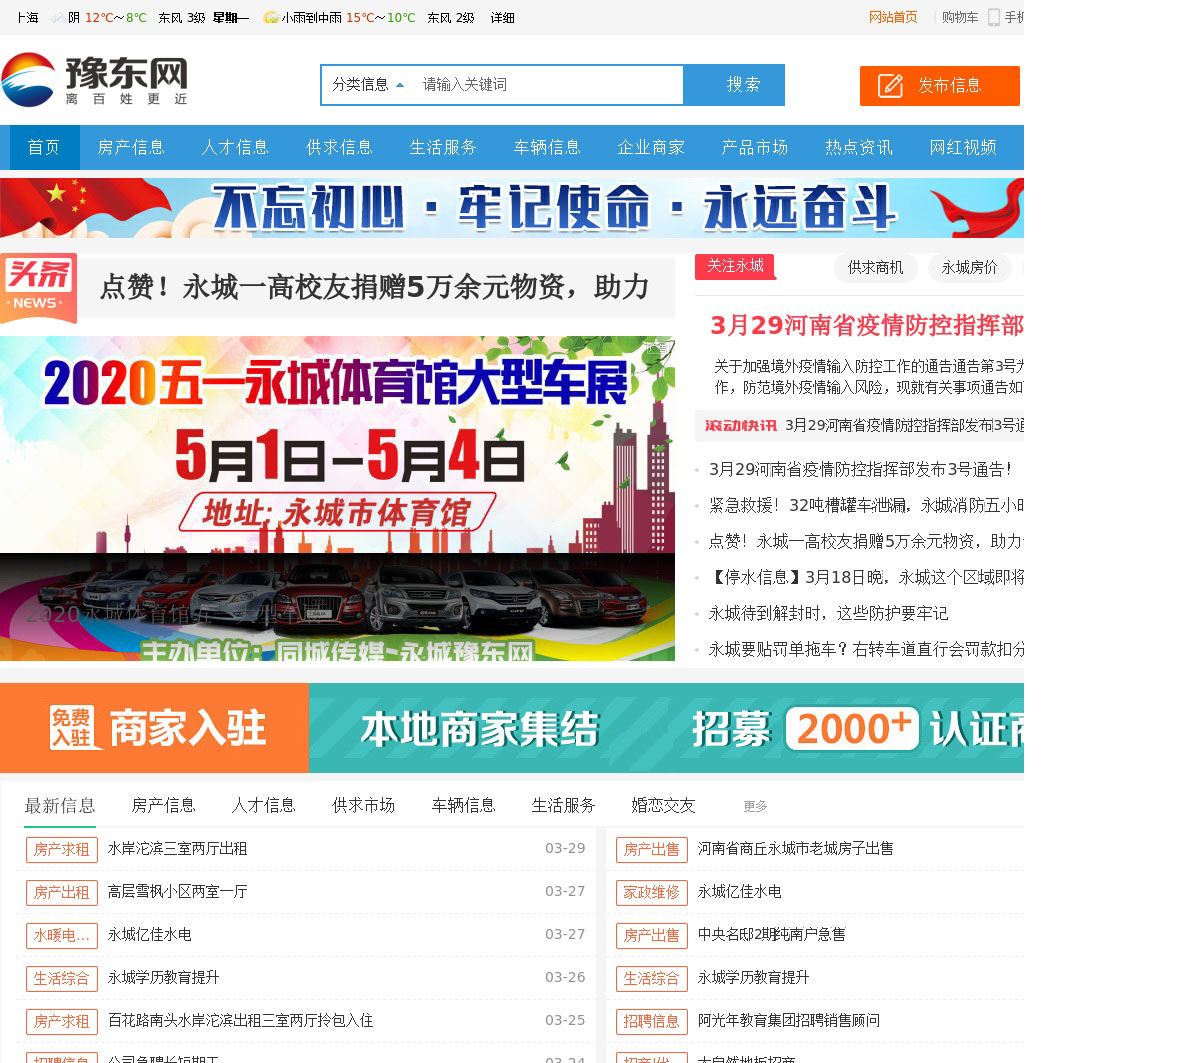This screenshot has width=1200, height=1063.
Task: Open the 2020 五一永城体育馆 car show banner
Action: pos(337,497)
